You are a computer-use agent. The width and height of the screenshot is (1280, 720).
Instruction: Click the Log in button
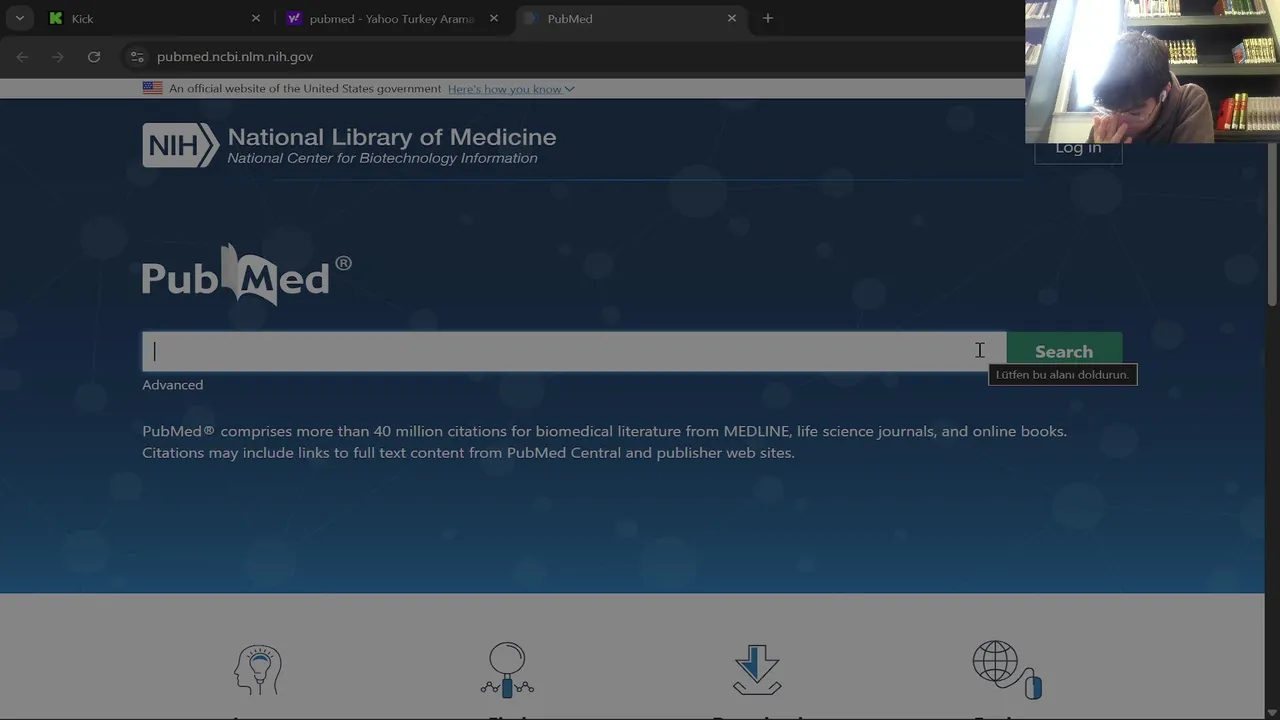click(1078, 150)
